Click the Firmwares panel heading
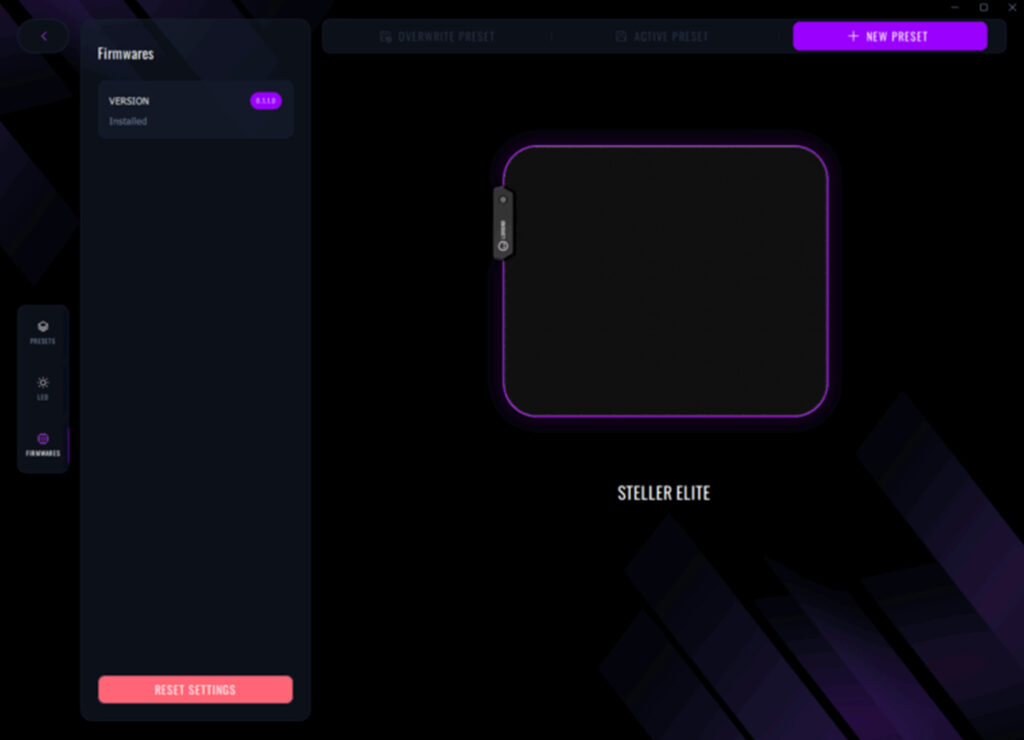Viewport: 1024px width, 740px height. pyautogui.click(x=126, y=54)
